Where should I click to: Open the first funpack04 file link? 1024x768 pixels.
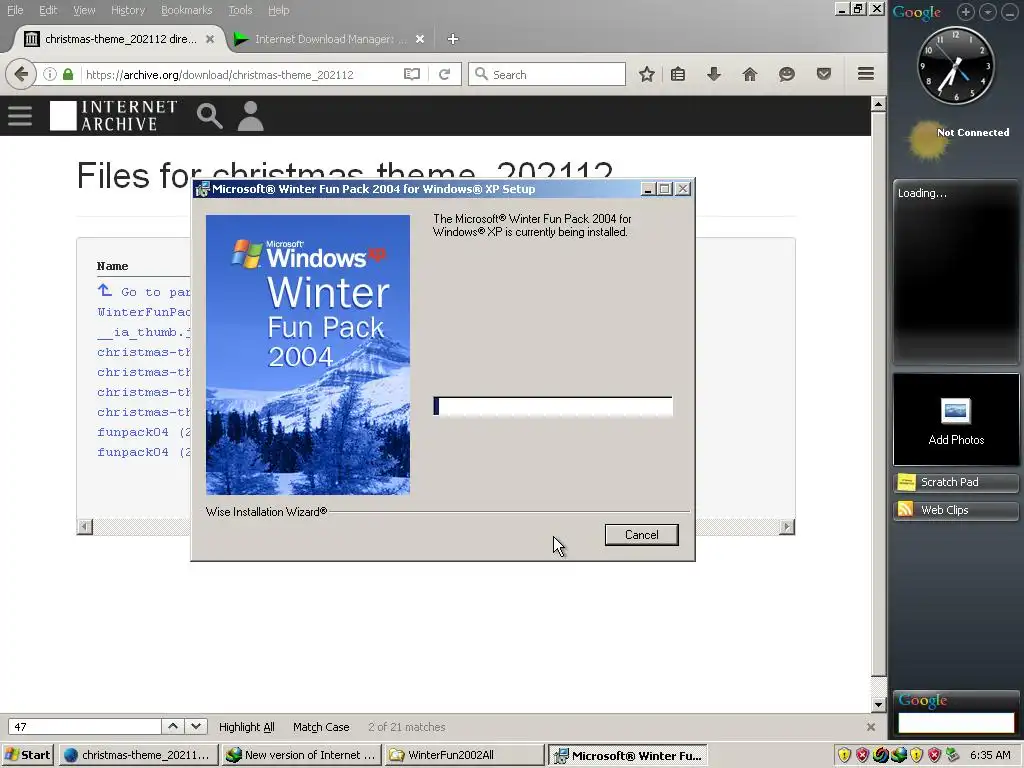(x=144, y=432)
